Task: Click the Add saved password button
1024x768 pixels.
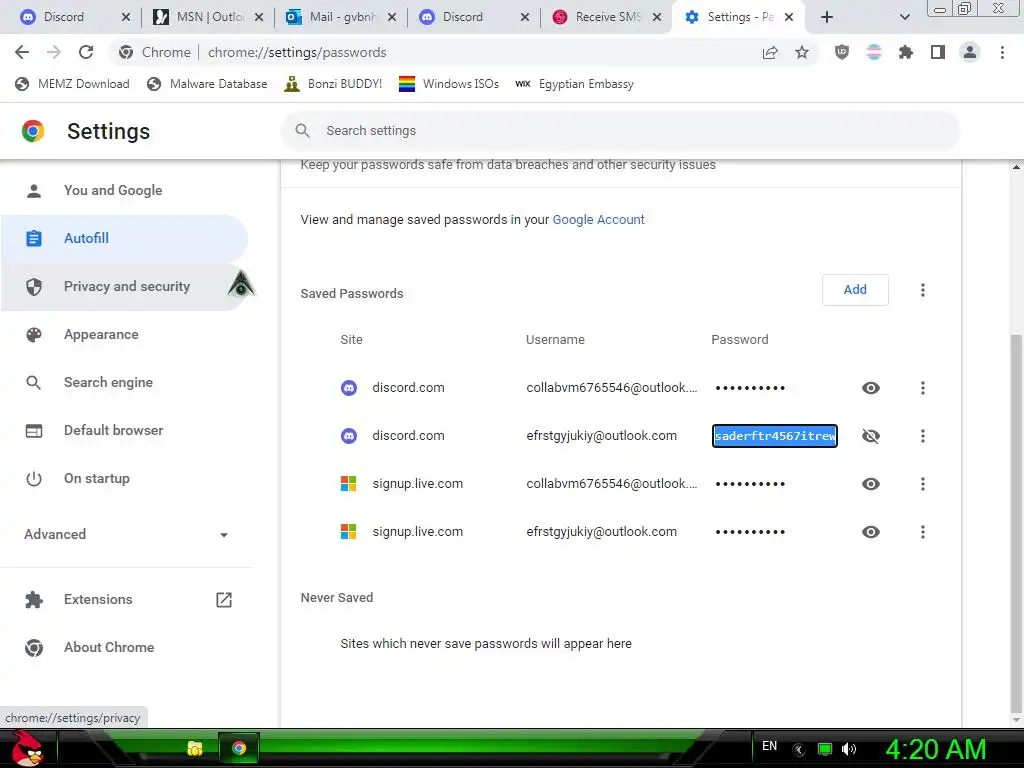Action: coord(855,290)
